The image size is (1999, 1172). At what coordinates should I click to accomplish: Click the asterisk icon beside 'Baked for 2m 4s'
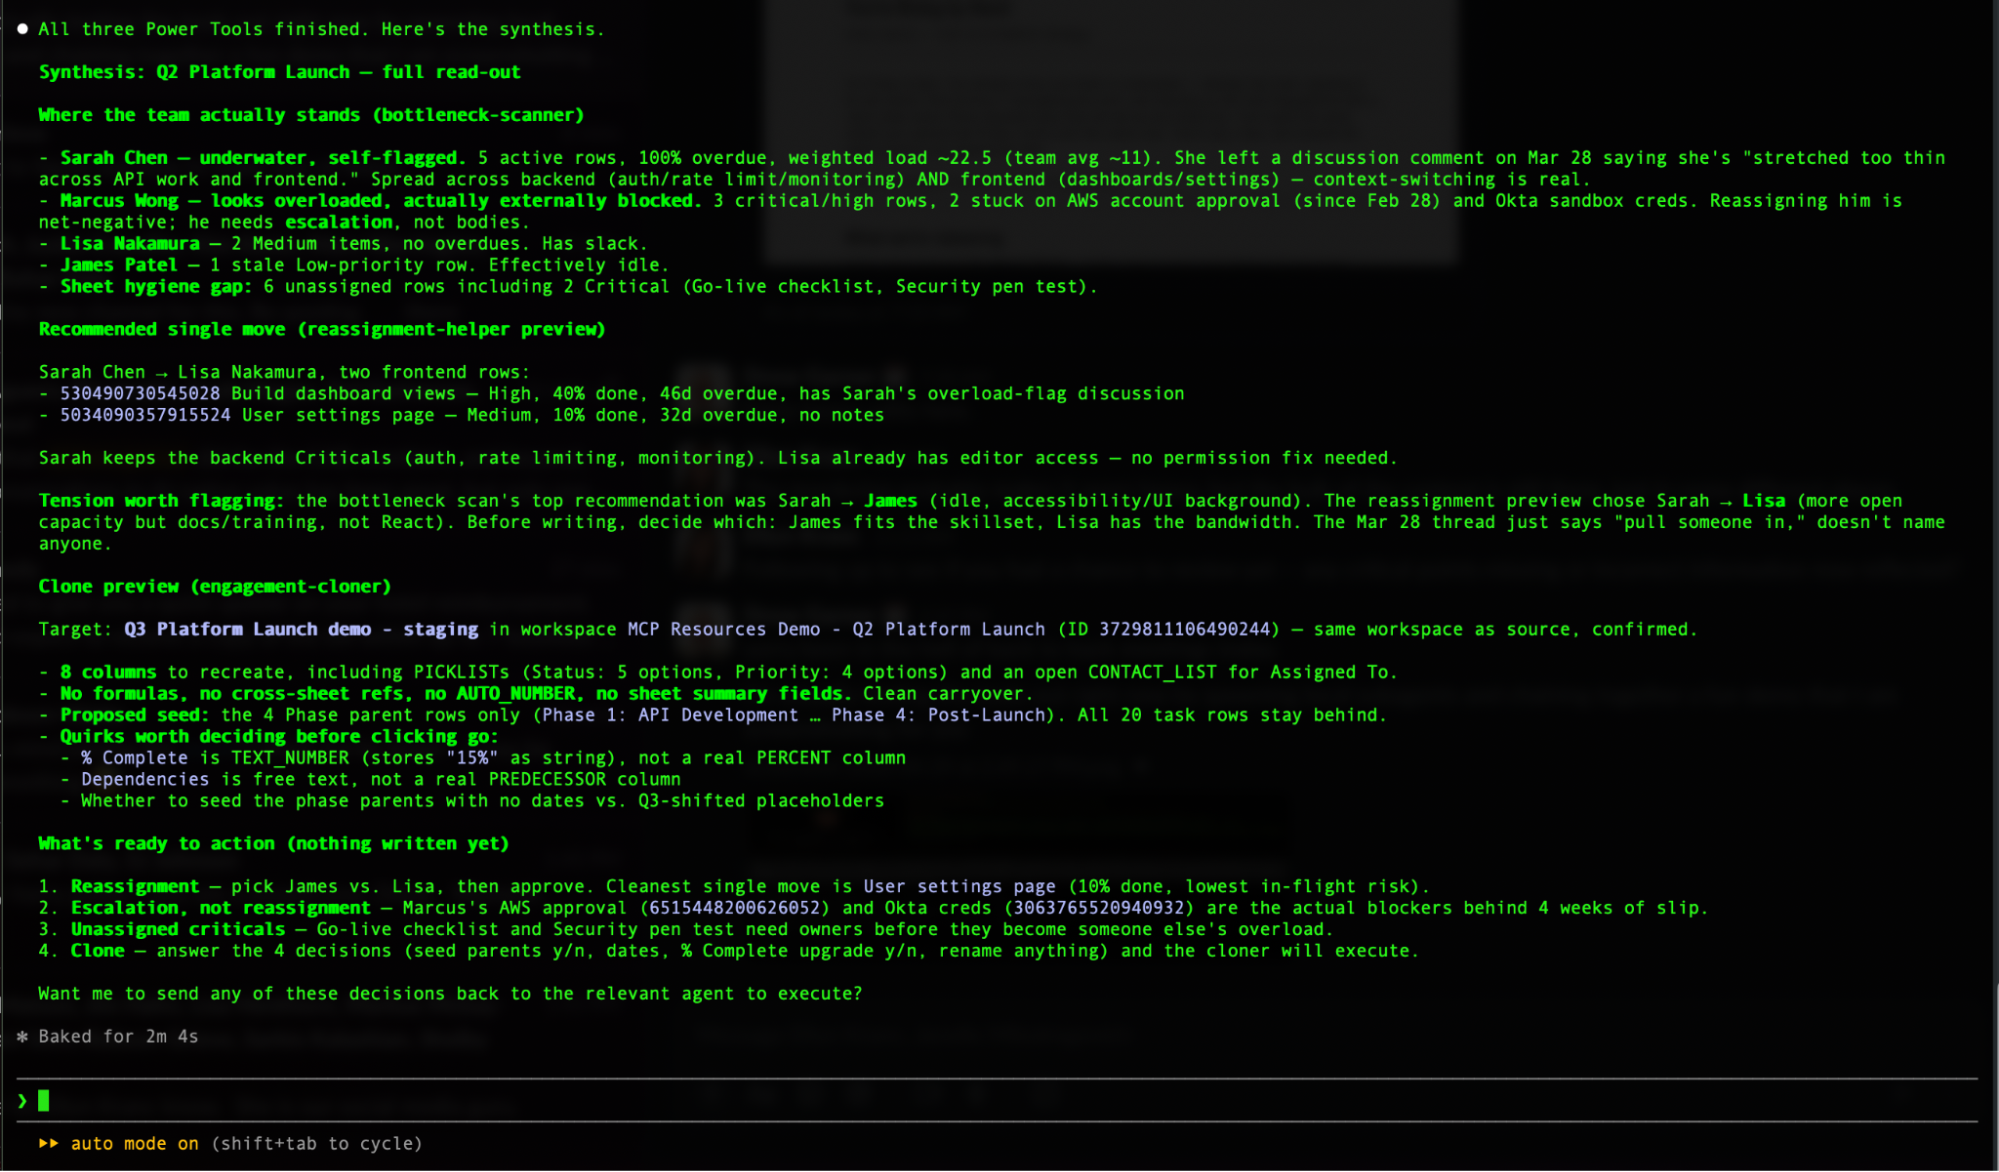(22, 1037)
